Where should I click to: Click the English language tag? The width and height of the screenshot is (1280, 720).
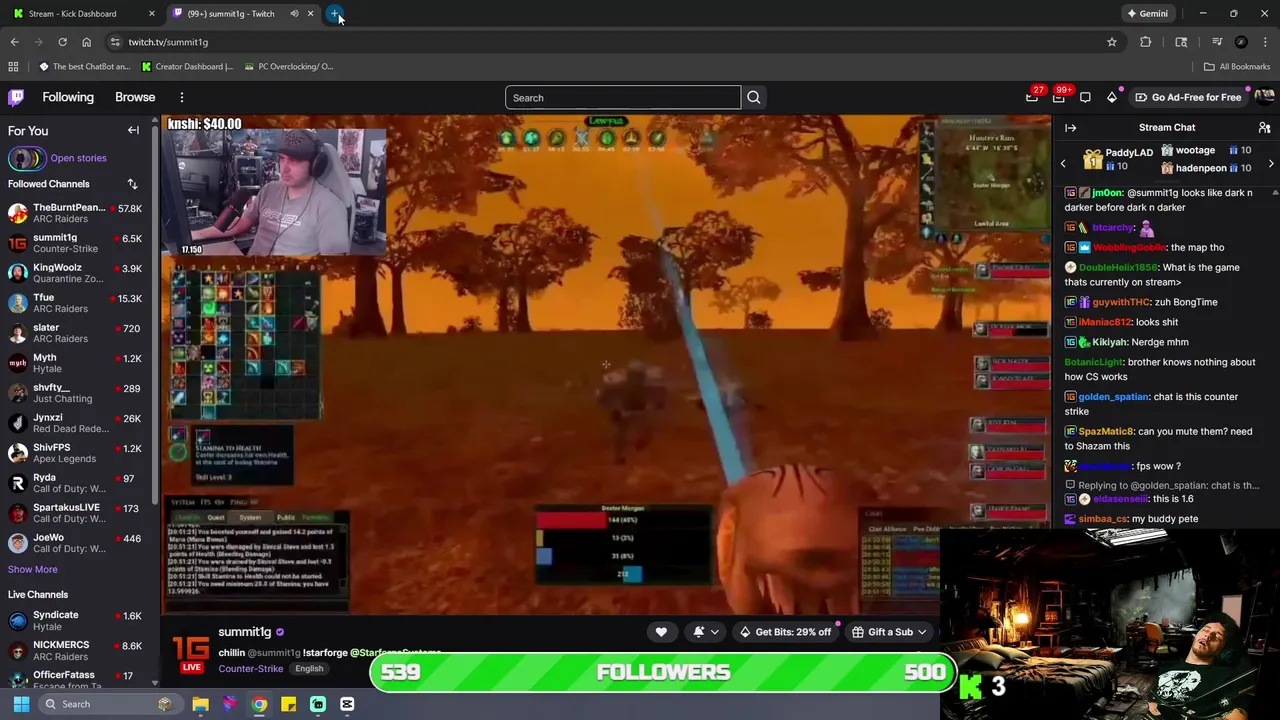pyautogui.click(x=309, y=668)
